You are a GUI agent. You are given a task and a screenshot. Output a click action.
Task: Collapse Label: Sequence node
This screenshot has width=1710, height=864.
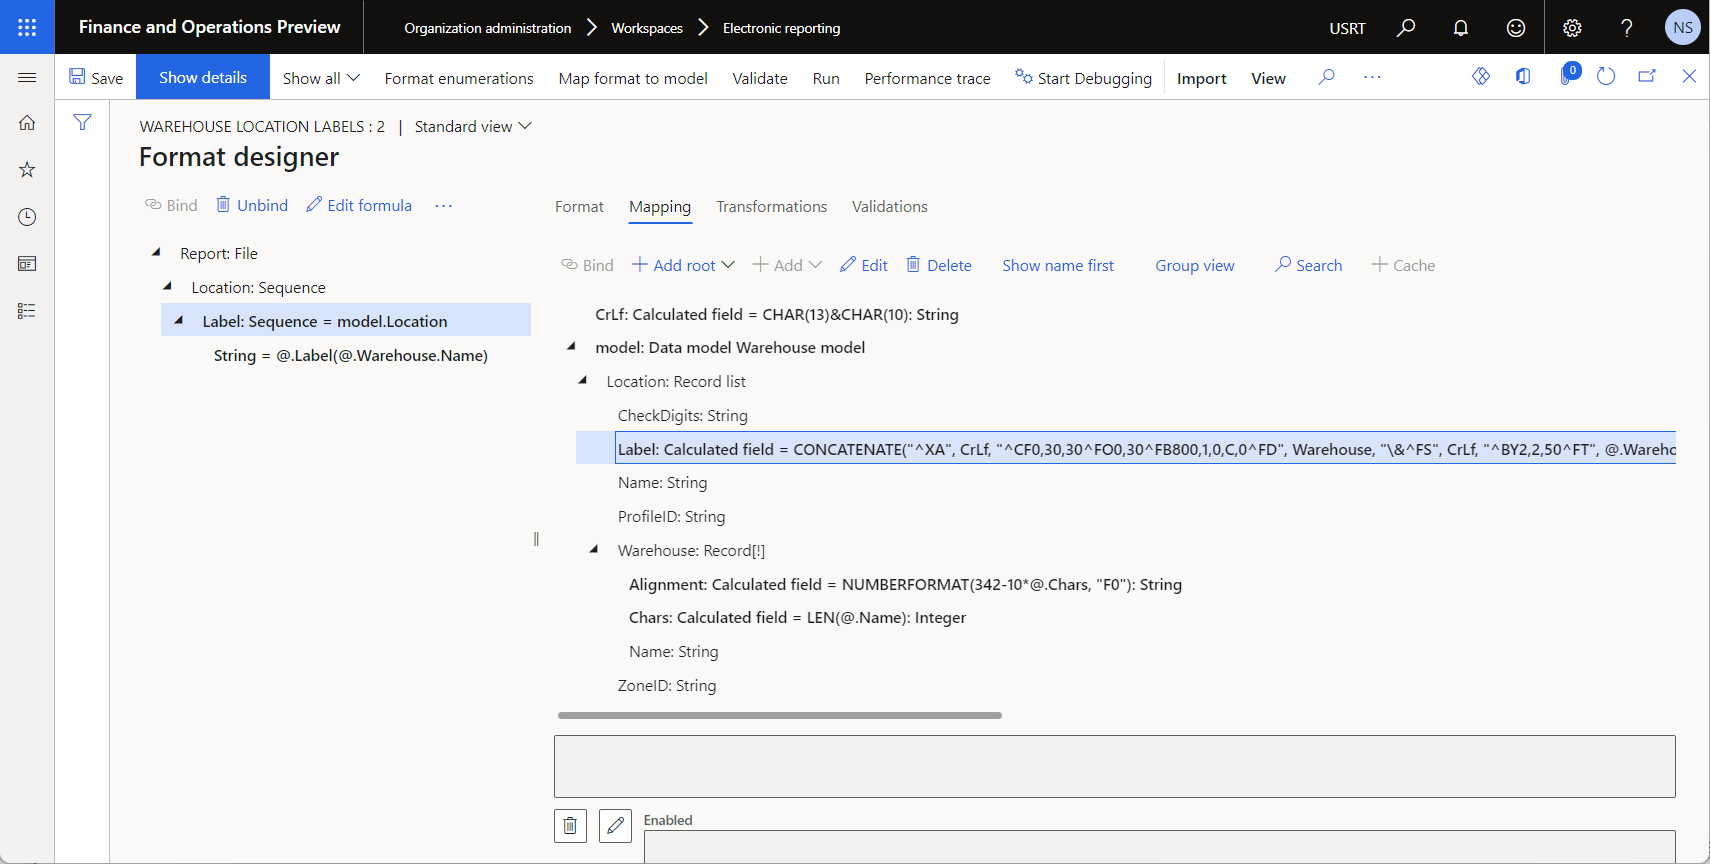[179, 321]
